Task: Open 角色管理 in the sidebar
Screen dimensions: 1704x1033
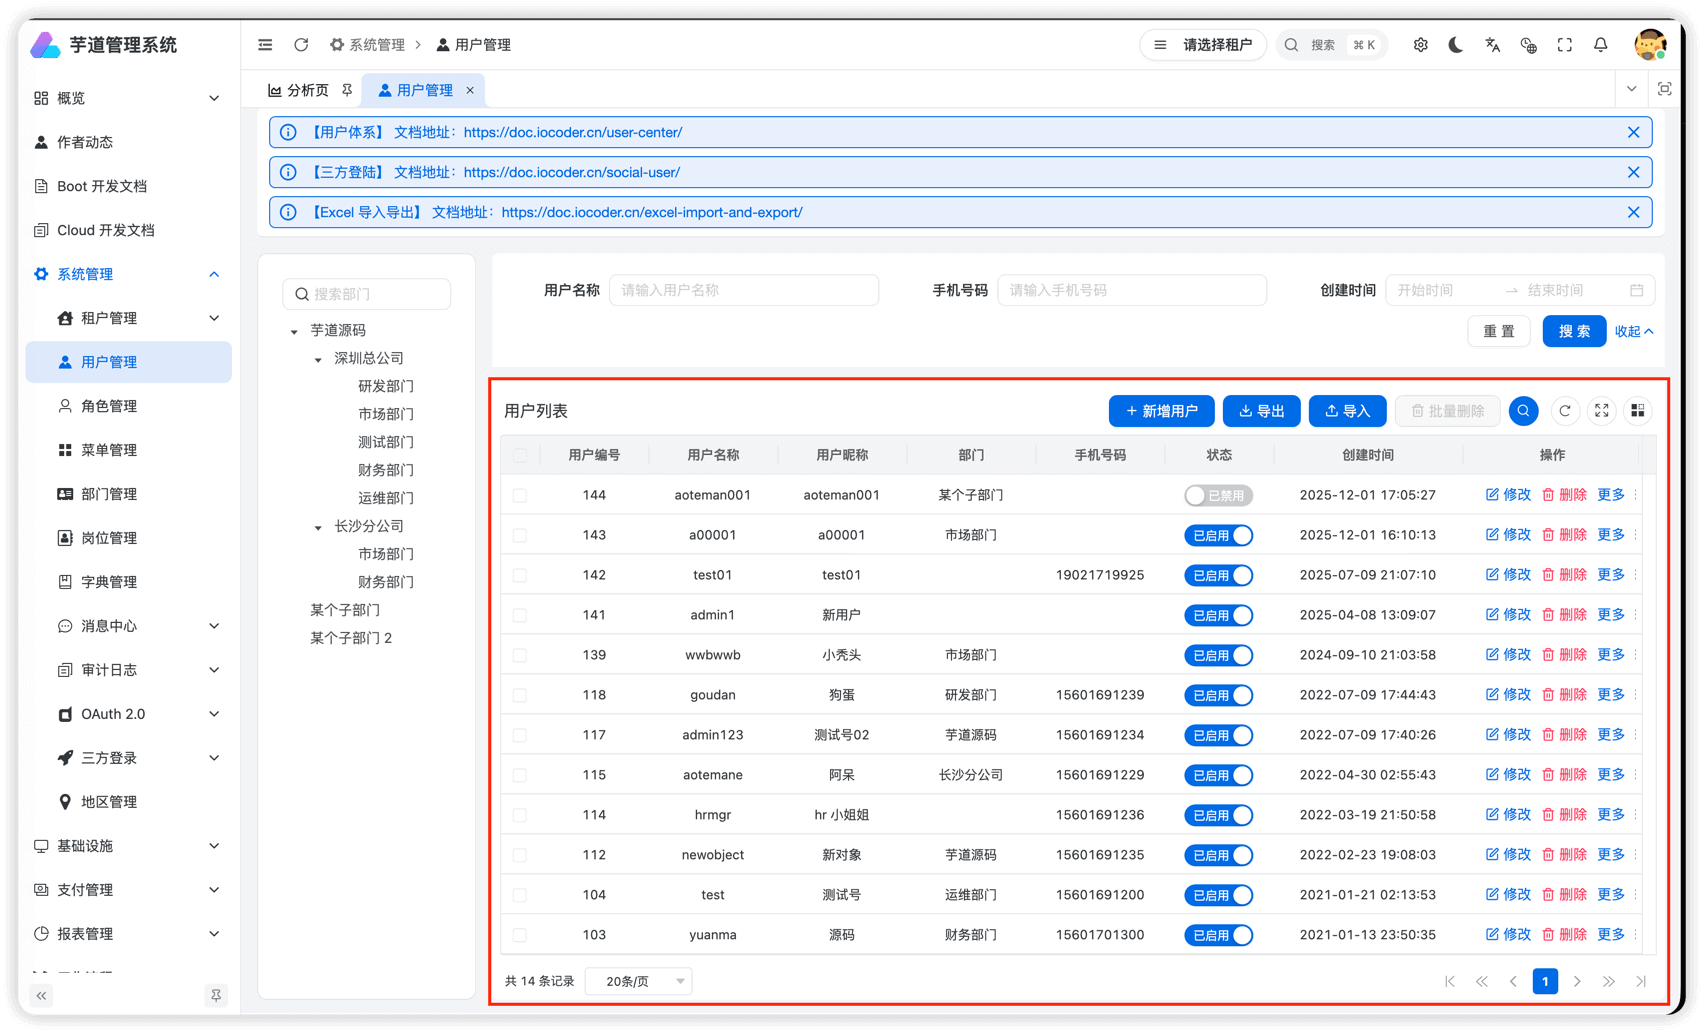Action: pos(109,406)
